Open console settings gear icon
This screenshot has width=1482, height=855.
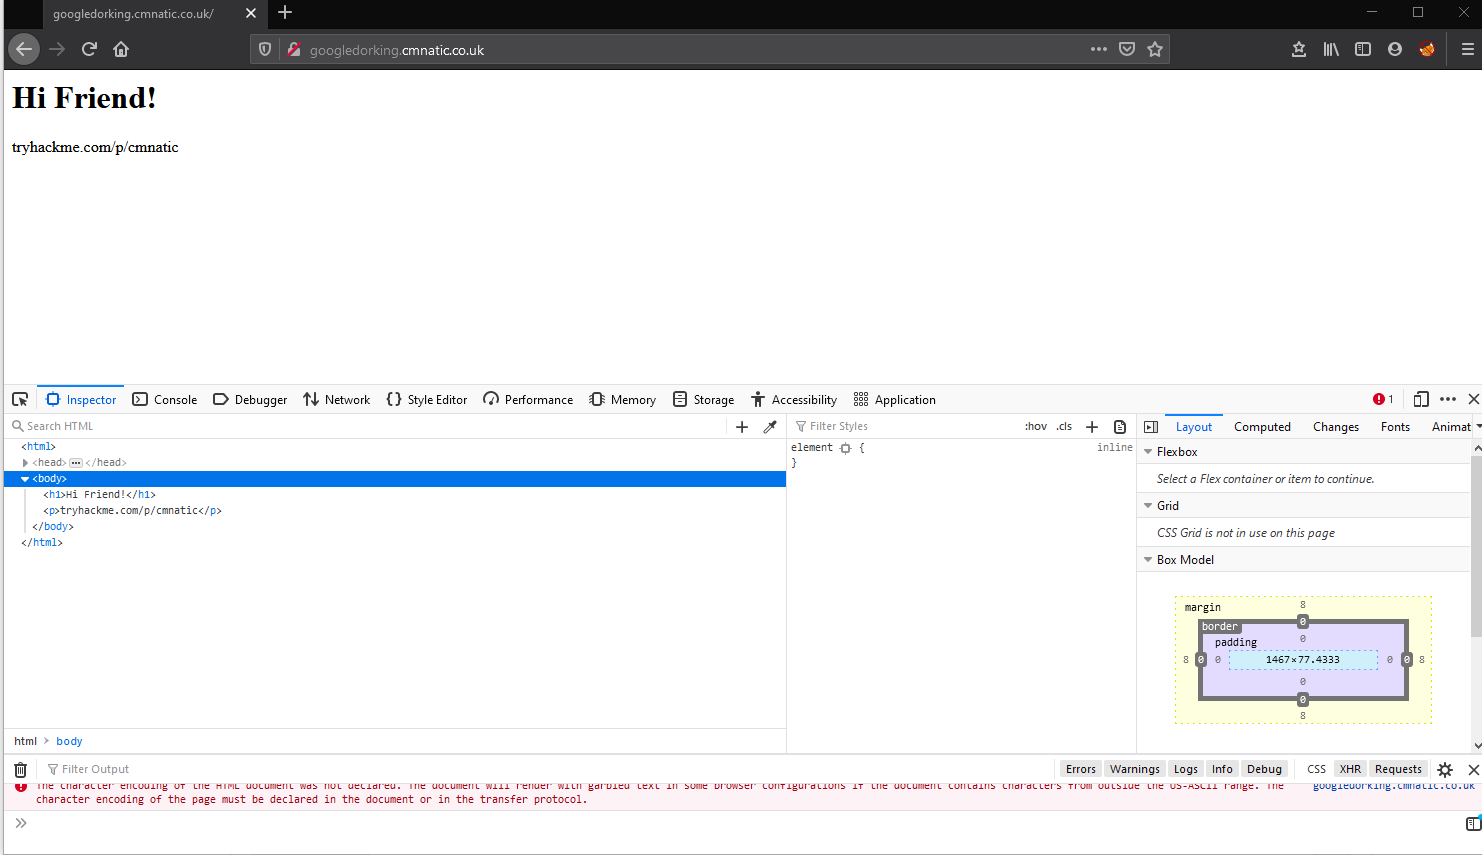click(1445, 769)
